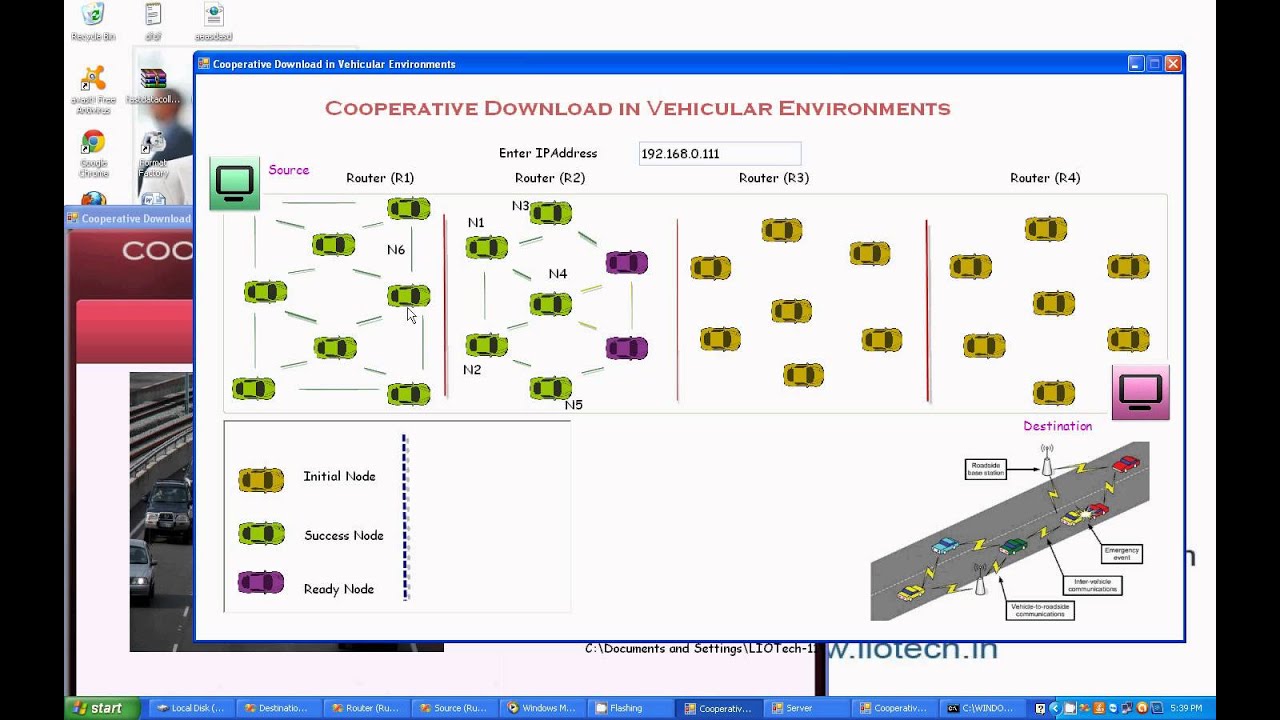This screenshot has height=720, width=1280.
Task: Select the green car labeled N2
Action: point(487,345)
